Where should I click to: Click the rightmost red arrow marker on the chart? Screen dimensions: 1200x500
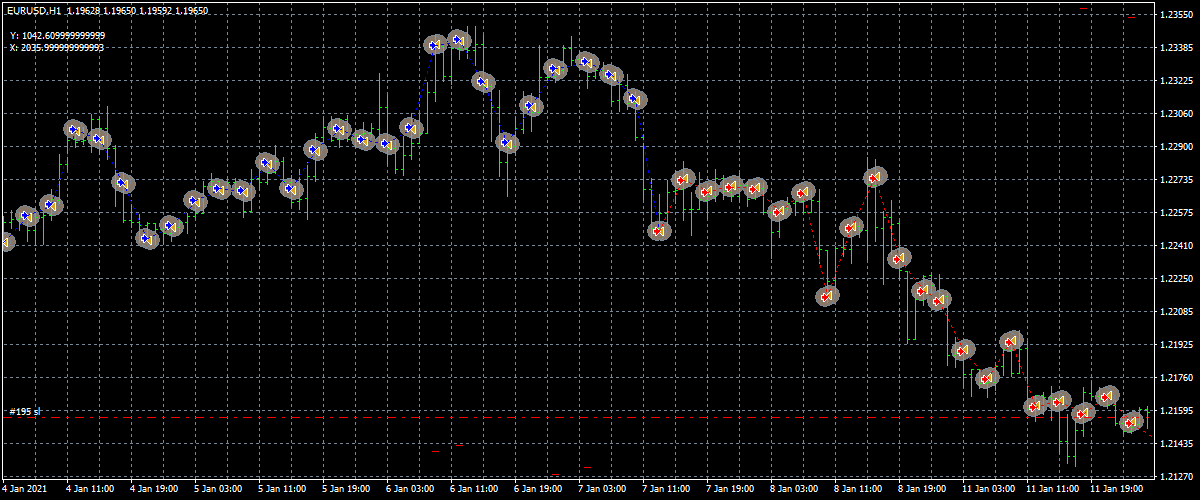[x=1131, y=422]
